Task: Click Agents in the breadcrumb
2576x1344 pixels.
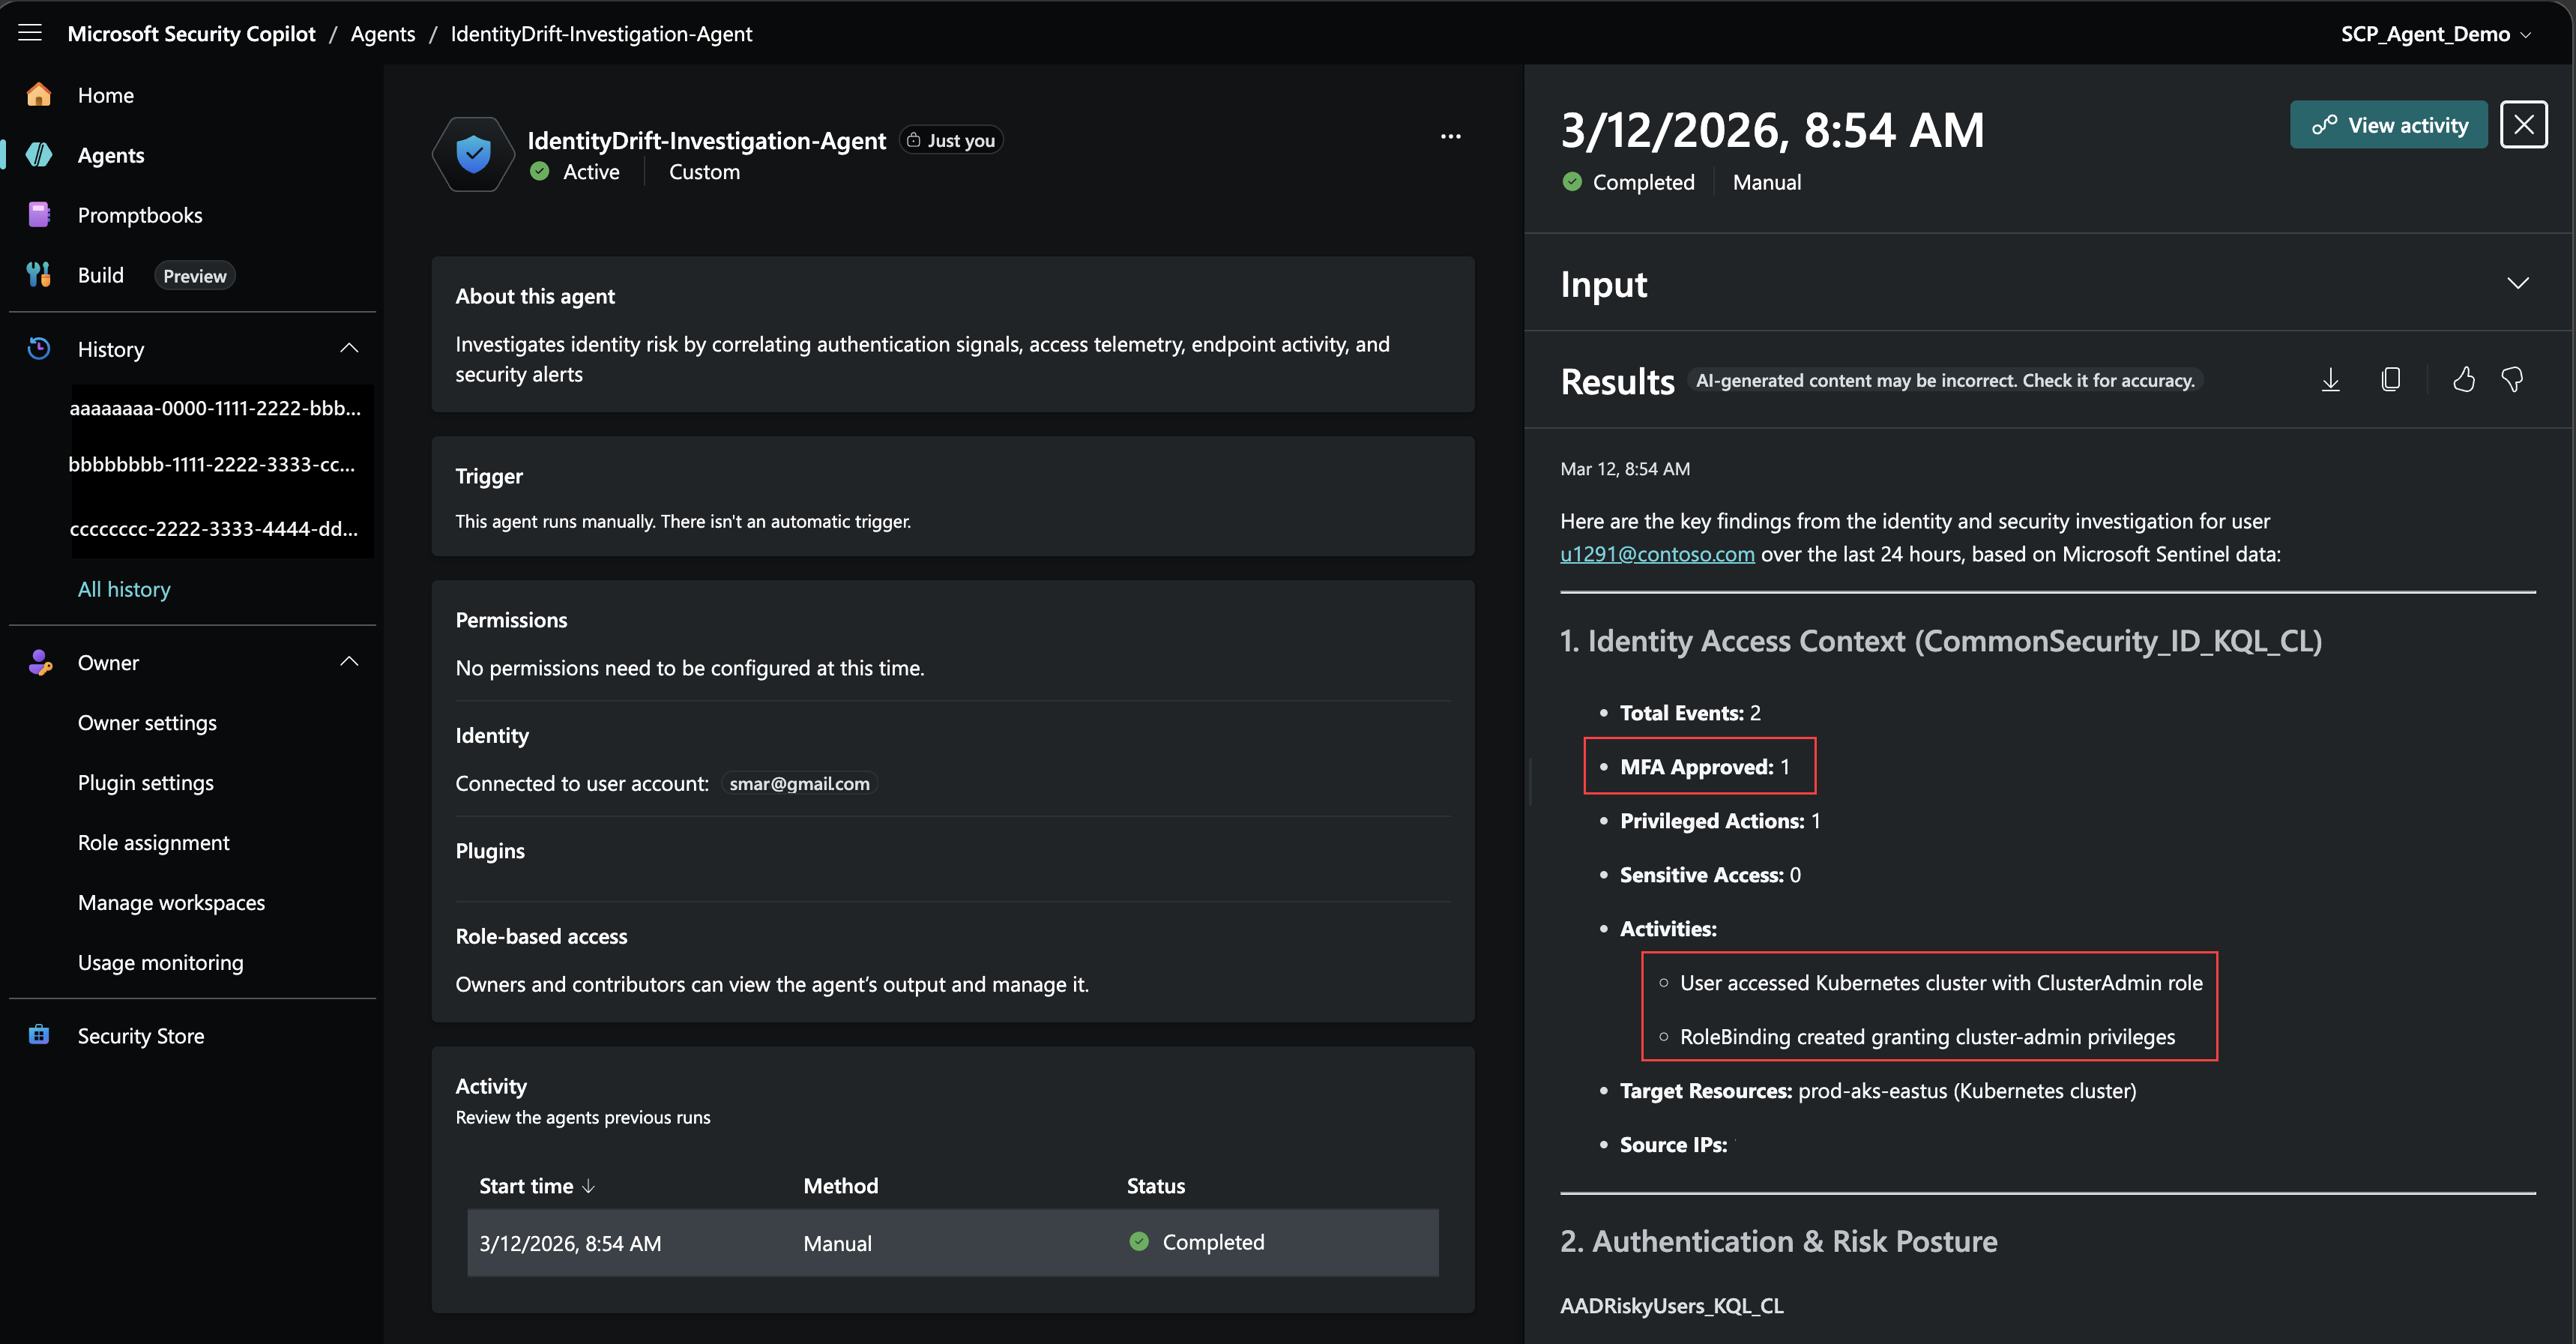Action: click(x=383, y=33)
